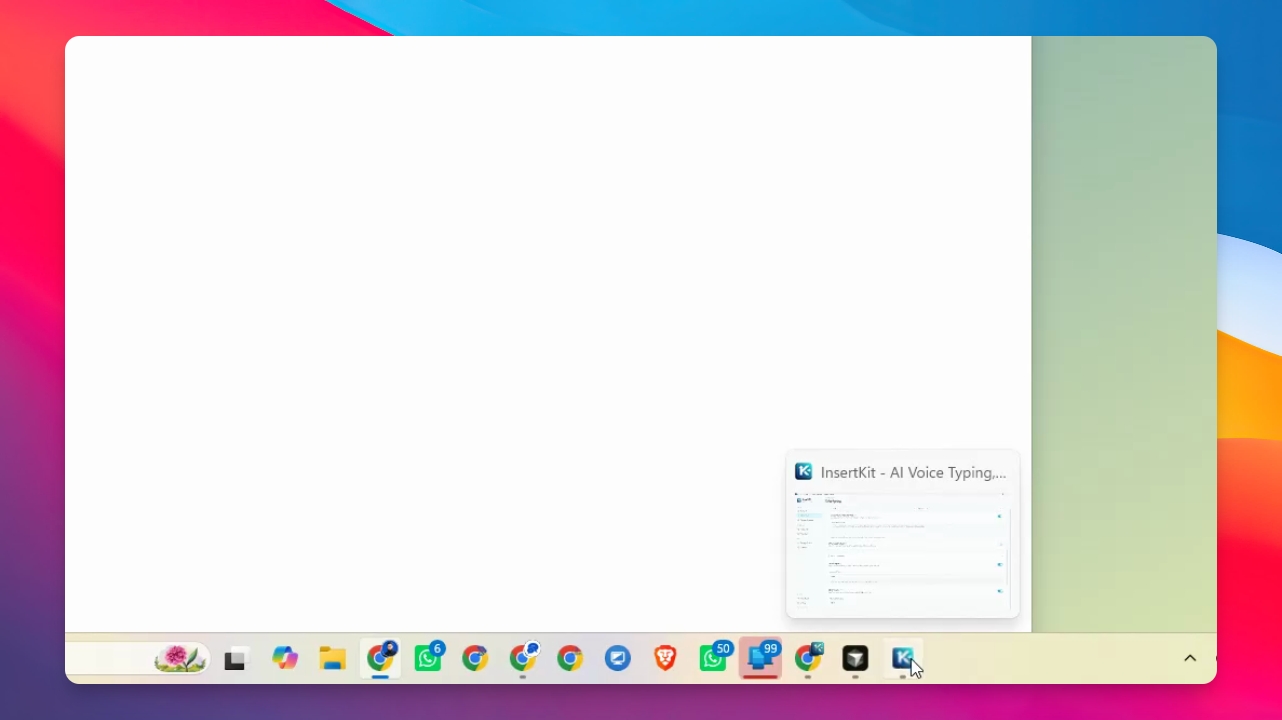This screenshot has width=1282, height=720.
Task: Open Chrome with the InsertKit badge overlay
Action: [808, 657]
